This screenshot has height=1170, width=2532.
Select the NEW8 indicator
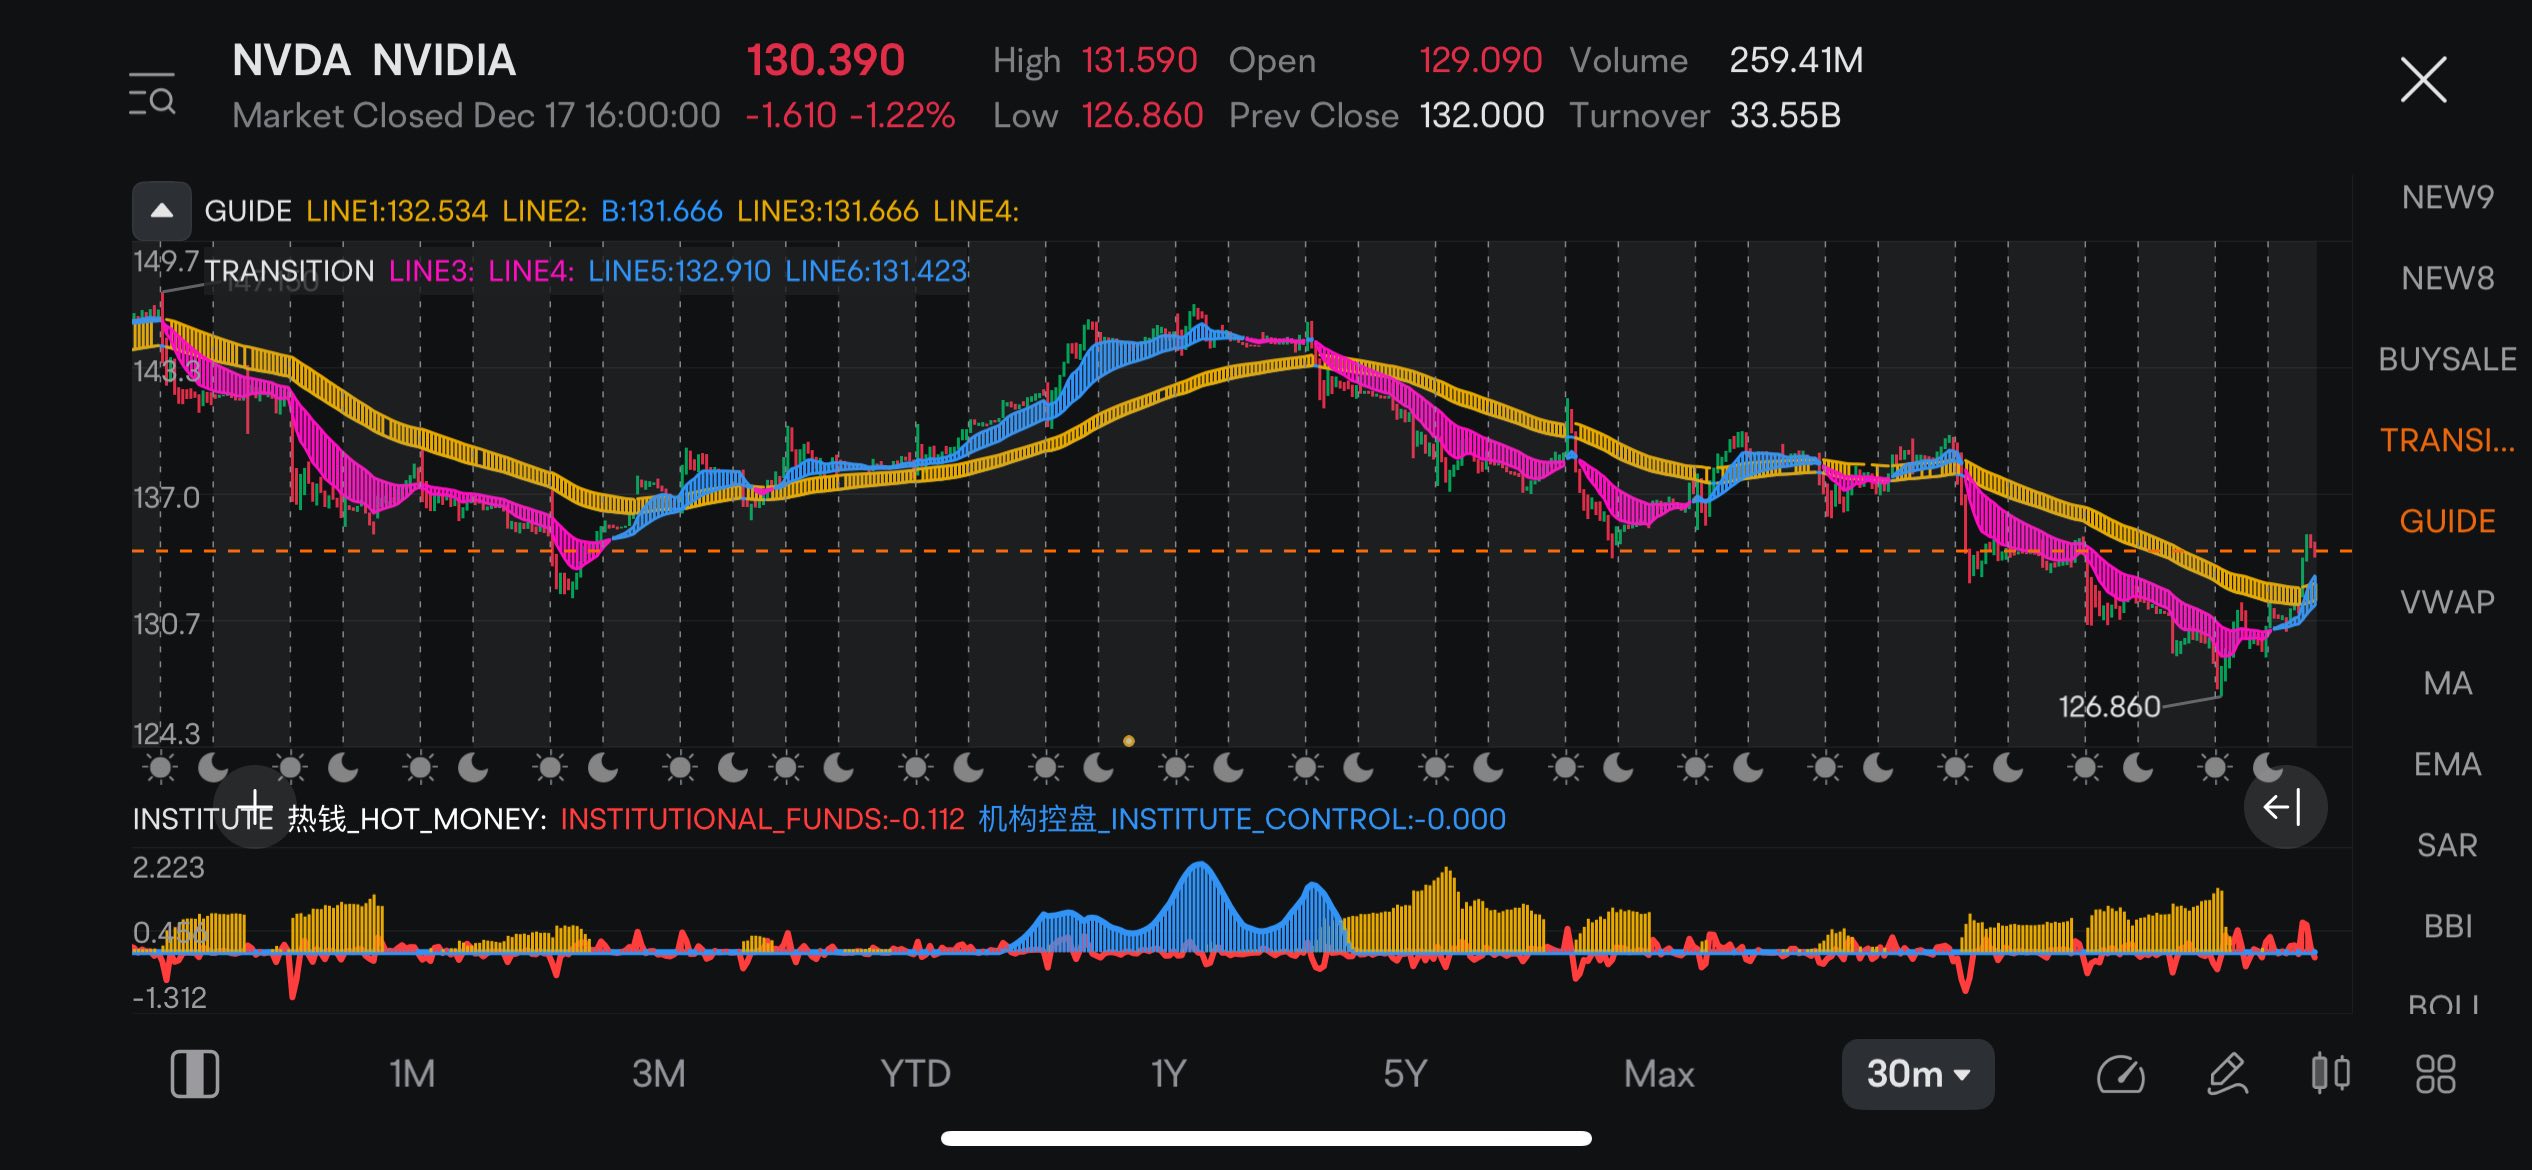point(2447,278)
